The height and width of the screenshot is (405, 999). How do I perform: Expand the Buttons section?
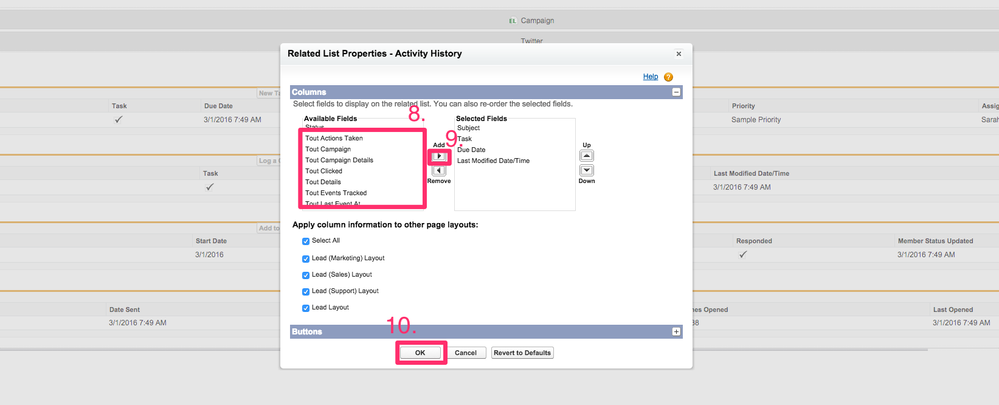pos(676,331)
